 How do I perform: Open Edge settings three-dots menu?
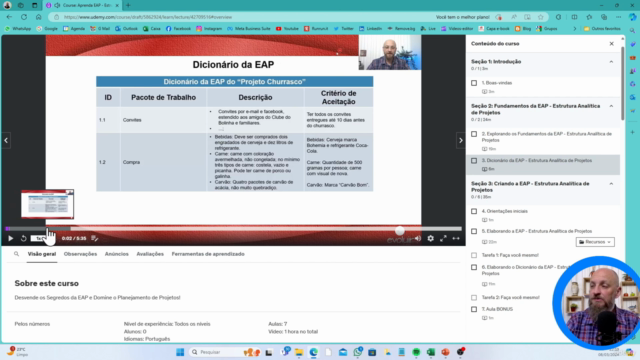(x=619, y=17)
